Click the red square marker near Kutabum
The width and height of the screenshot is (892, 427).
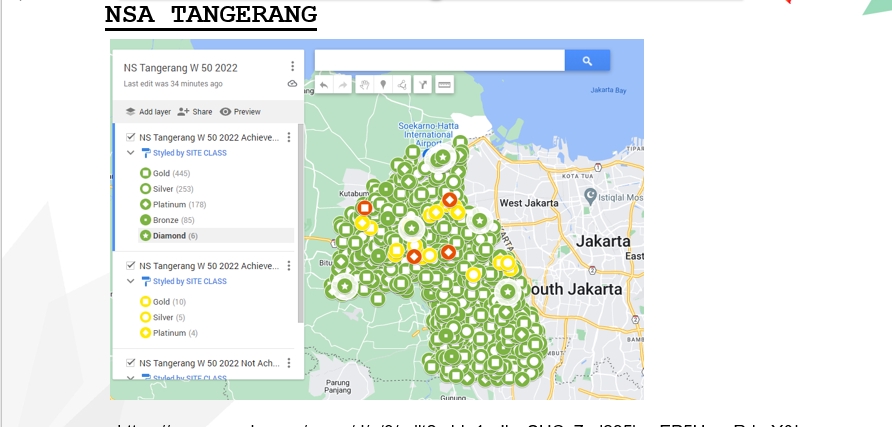[x=365, y=208]
